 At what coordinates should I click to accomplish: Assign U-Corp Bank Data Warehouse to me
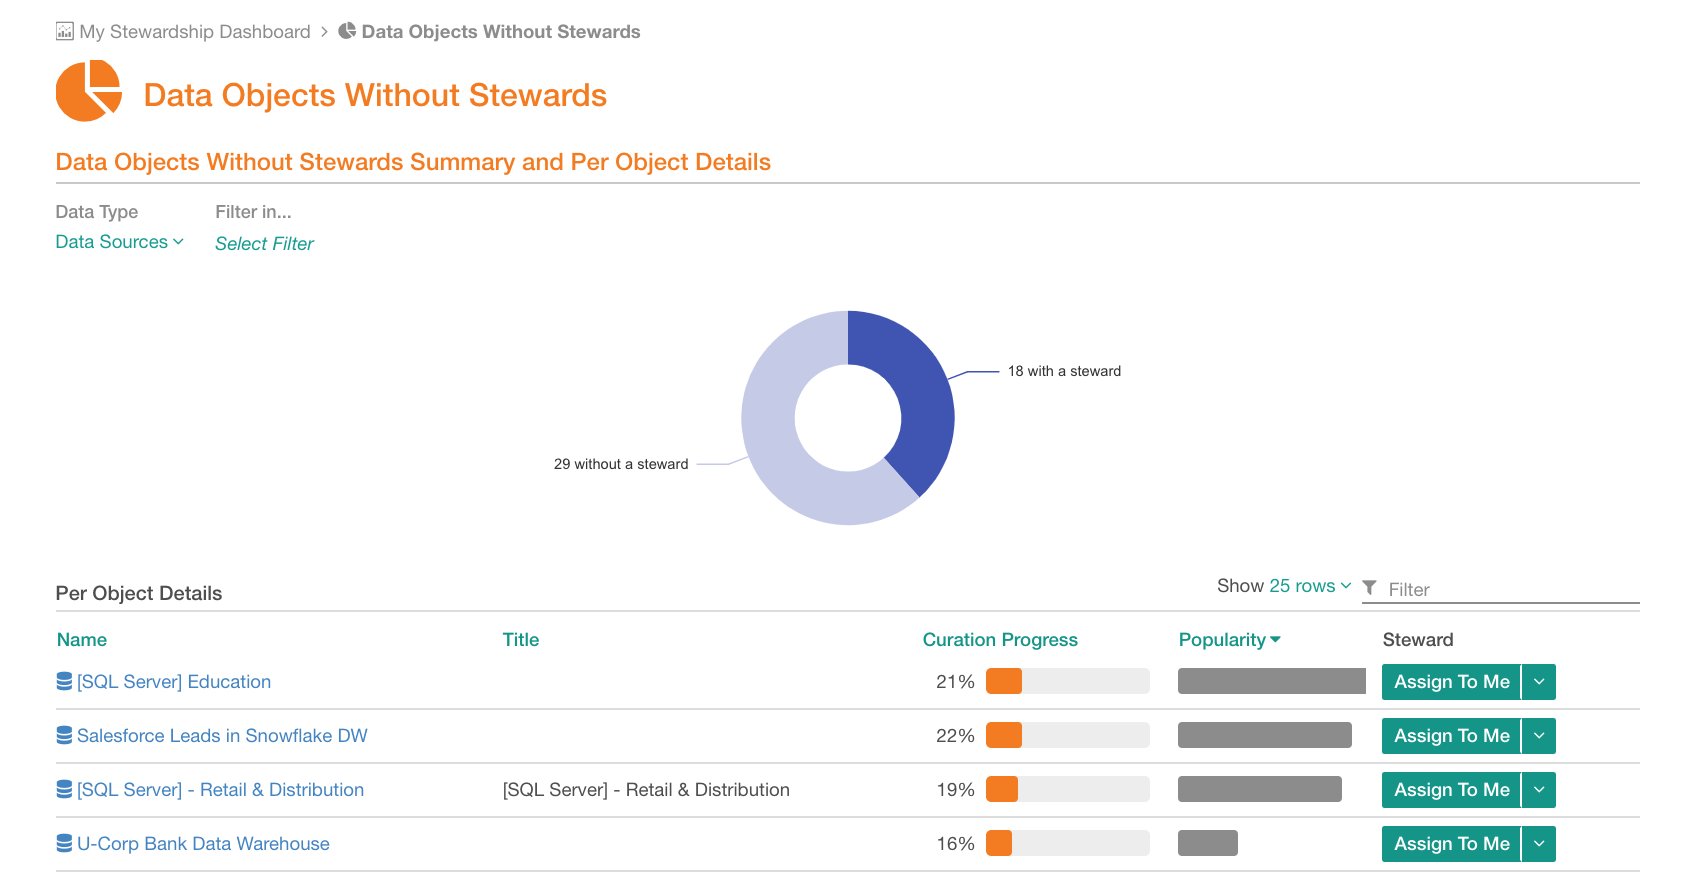pyautogui.click(x=1451, y=844)
